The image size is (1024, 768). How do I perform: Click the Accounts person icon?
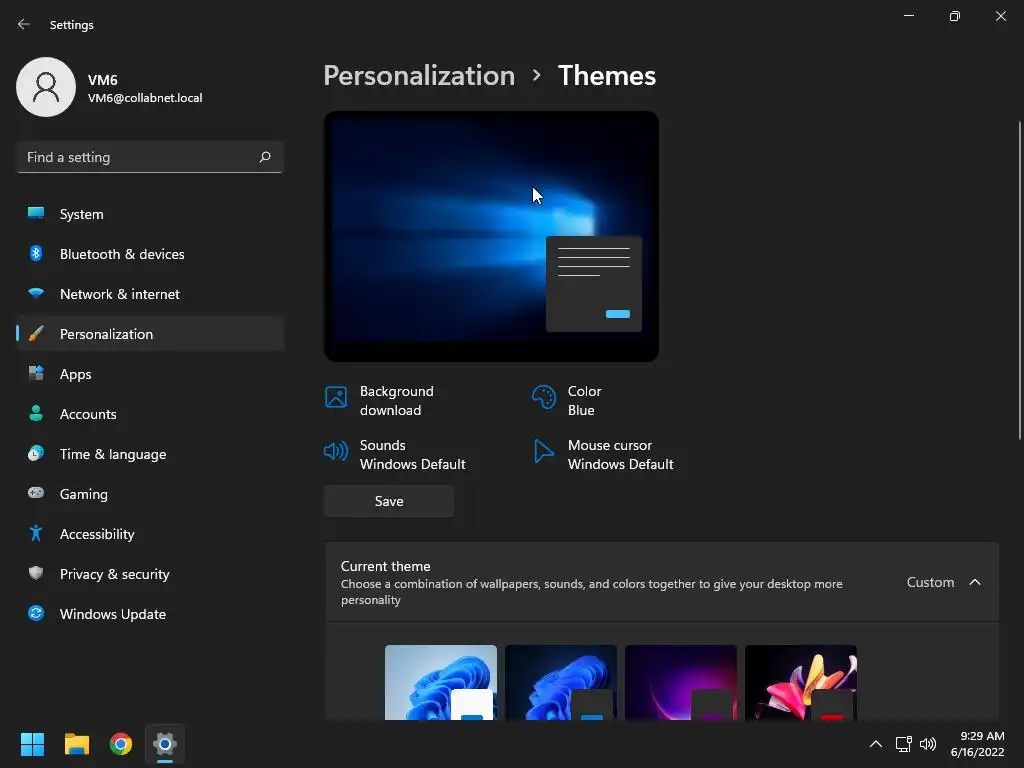click(x=36, y=413)
